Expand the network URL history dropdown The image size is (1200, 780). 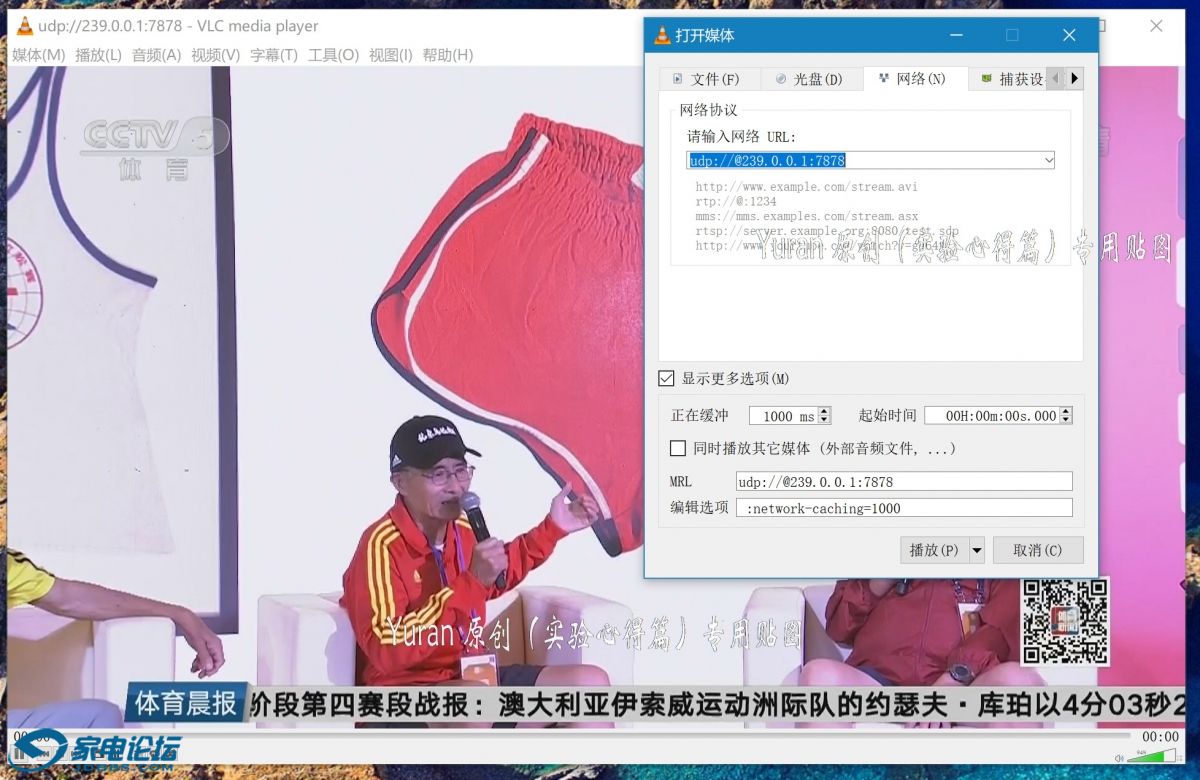coord(1048,160)
